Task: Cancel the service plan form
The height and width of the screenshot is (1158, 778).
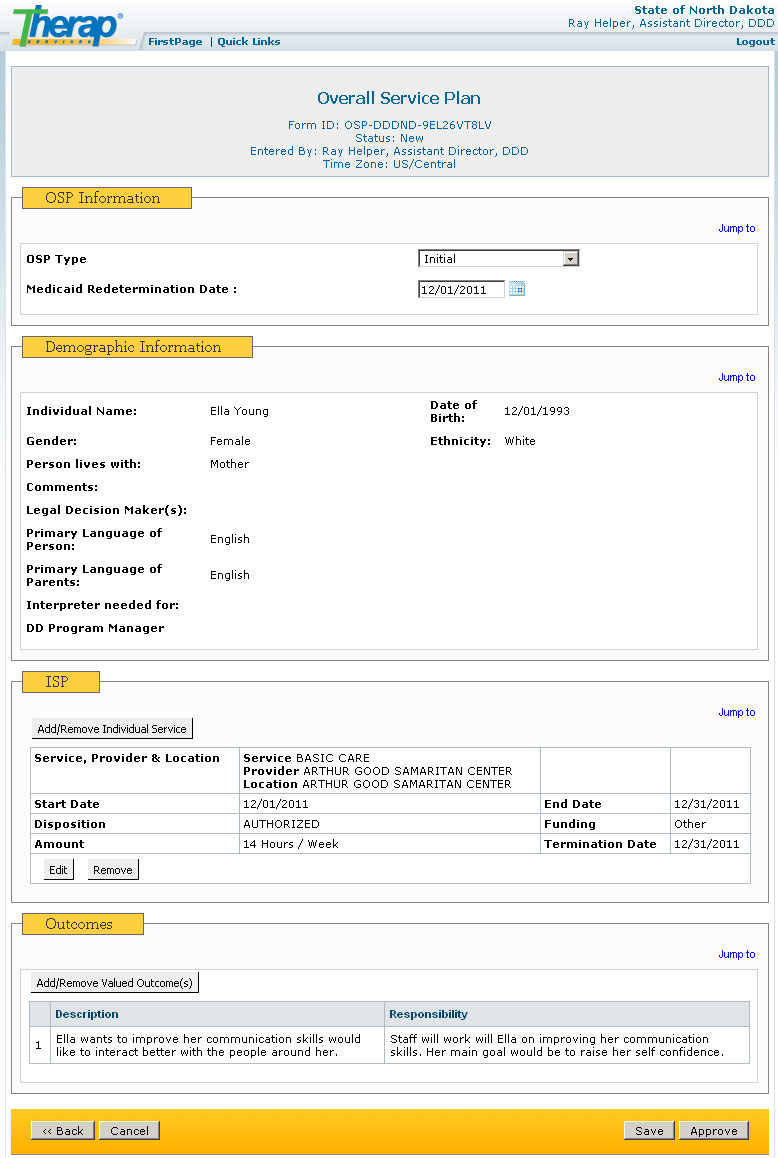Action: pos(129,1131)
